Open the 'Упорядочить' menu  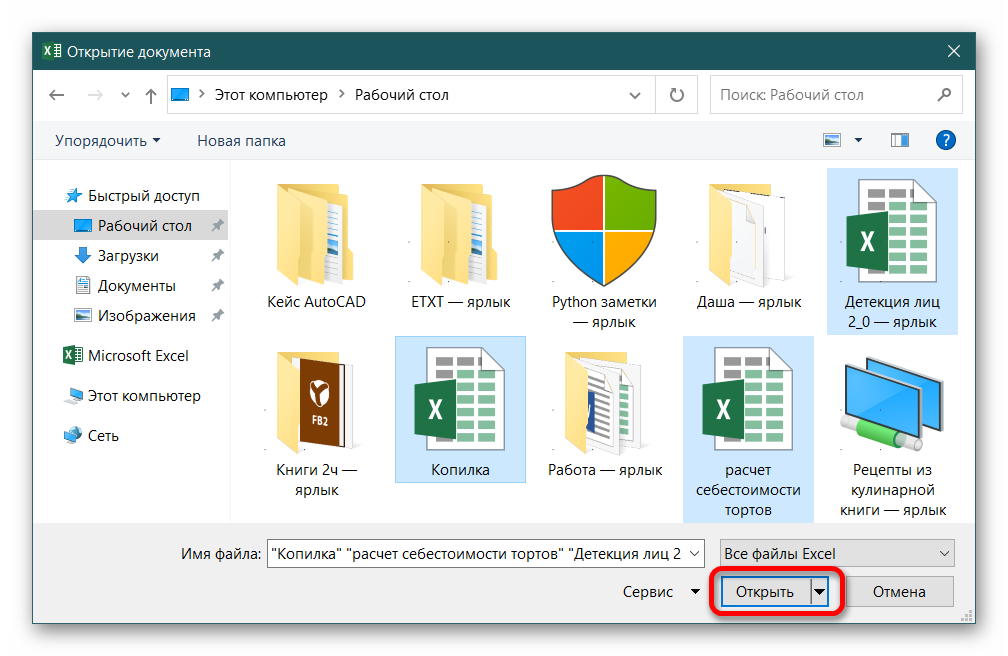[107, 141]
